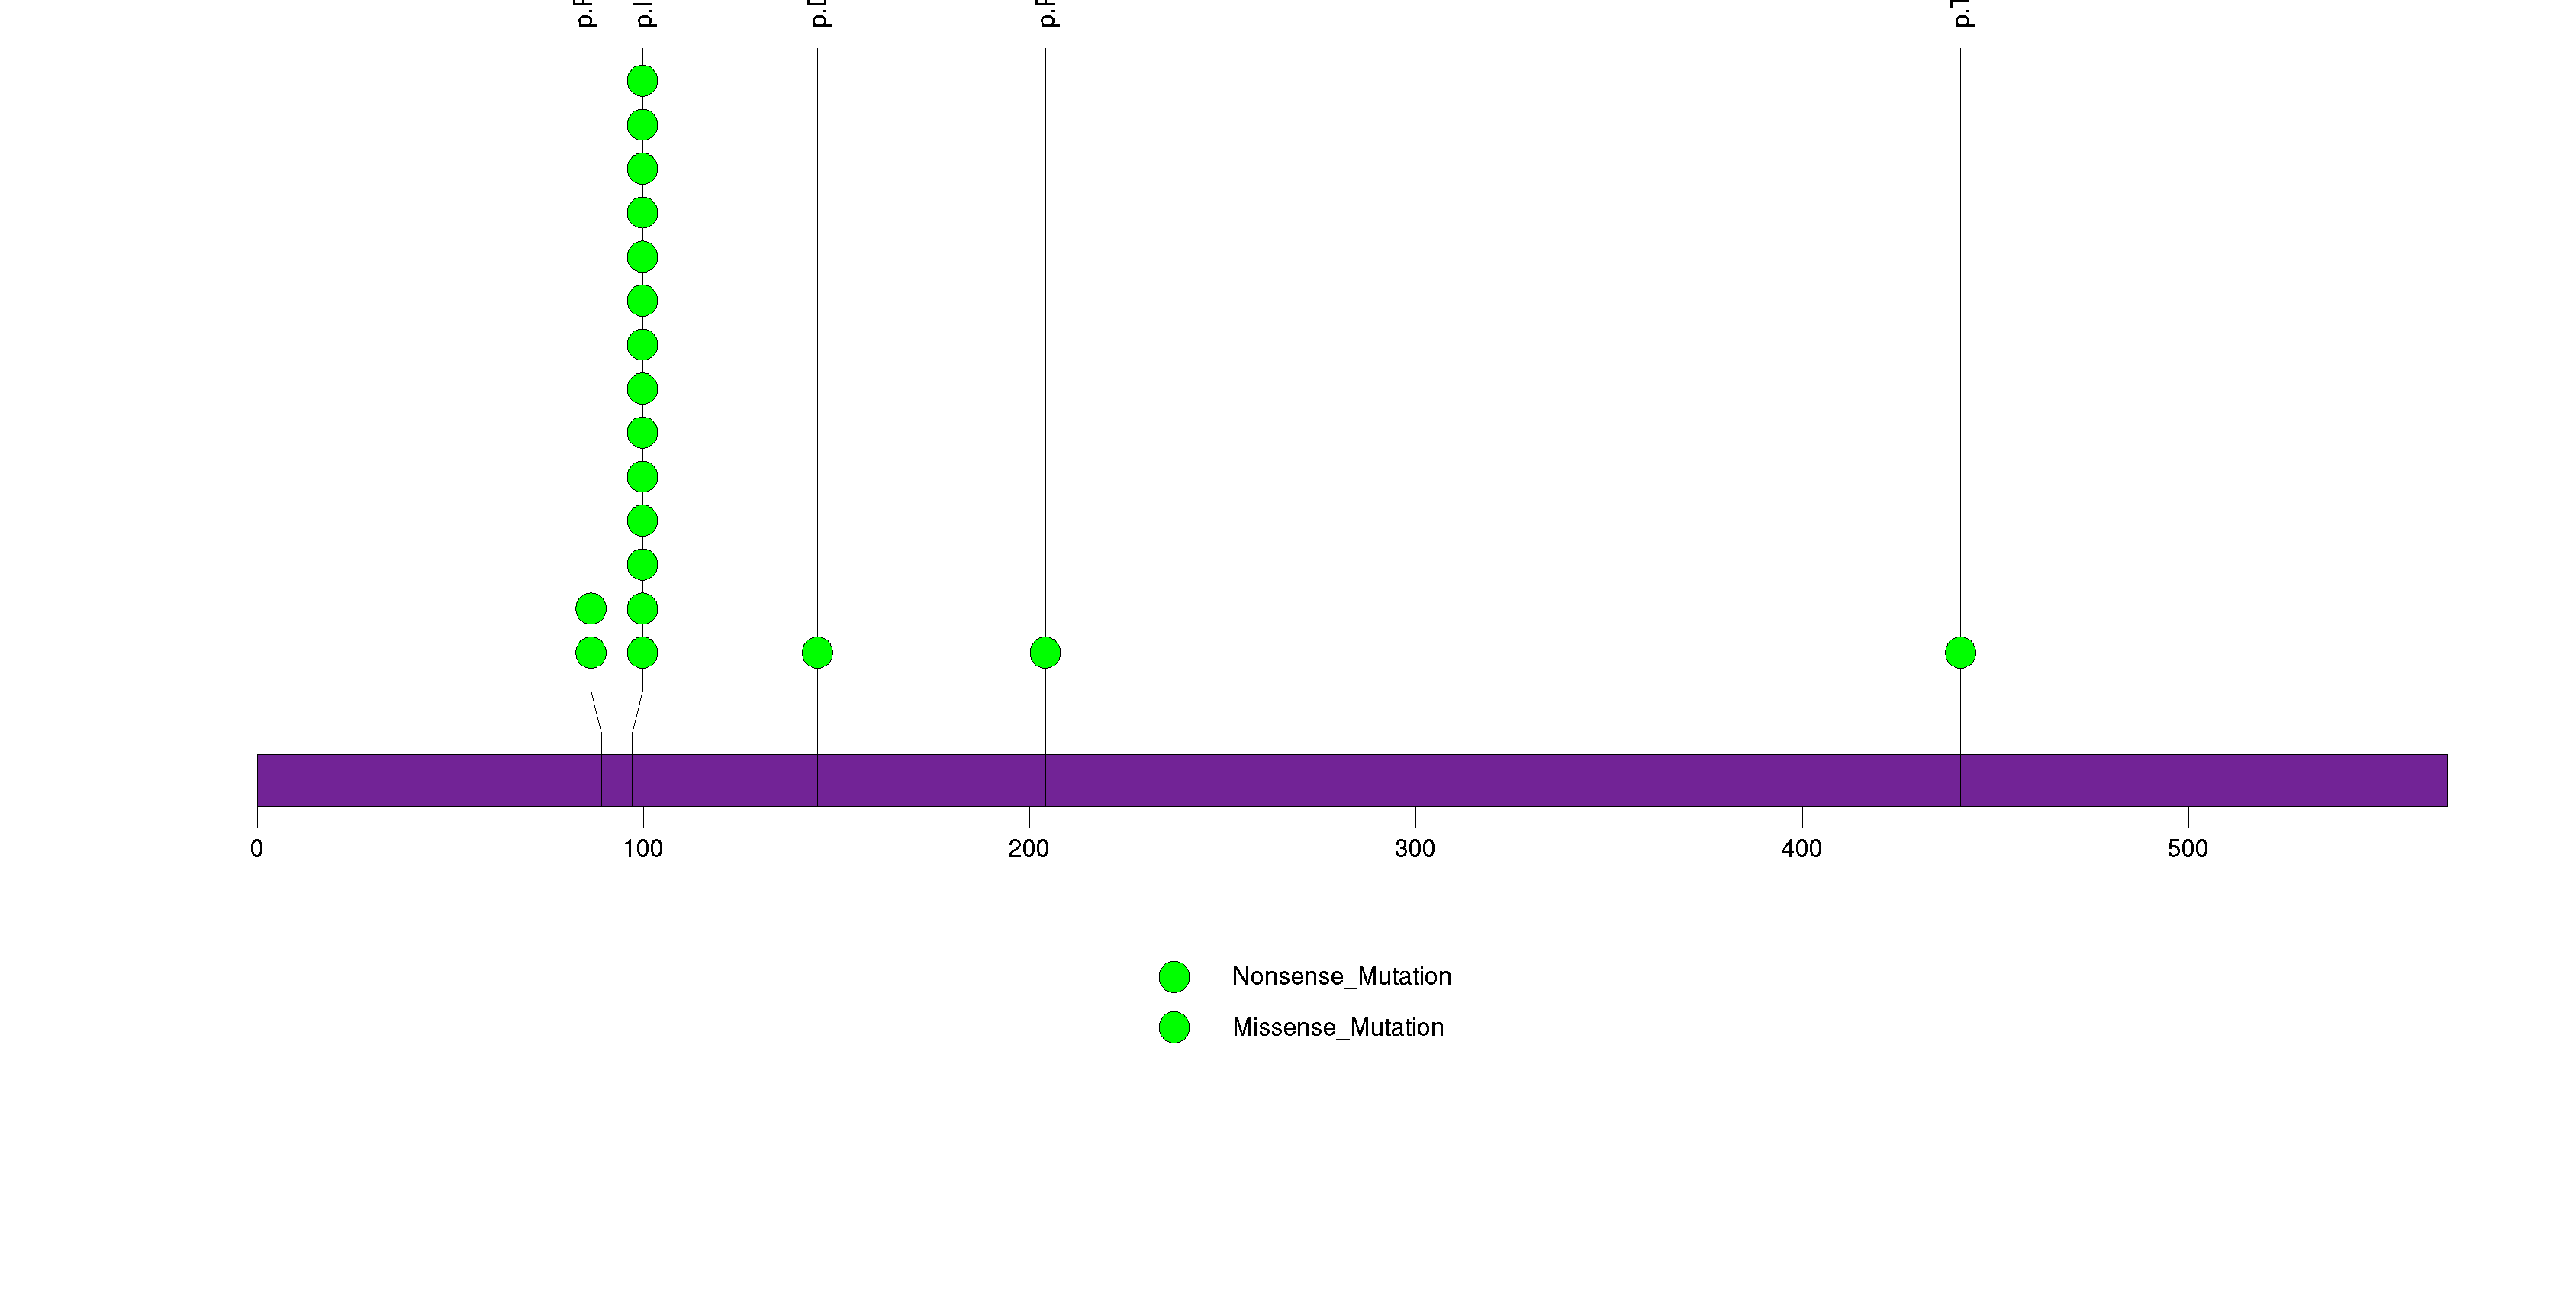Image resolution: width=2576 pixels, height=1290 pixels.
Task: Click upper circle of the two-mutation stack
Action: click(591, 608)
